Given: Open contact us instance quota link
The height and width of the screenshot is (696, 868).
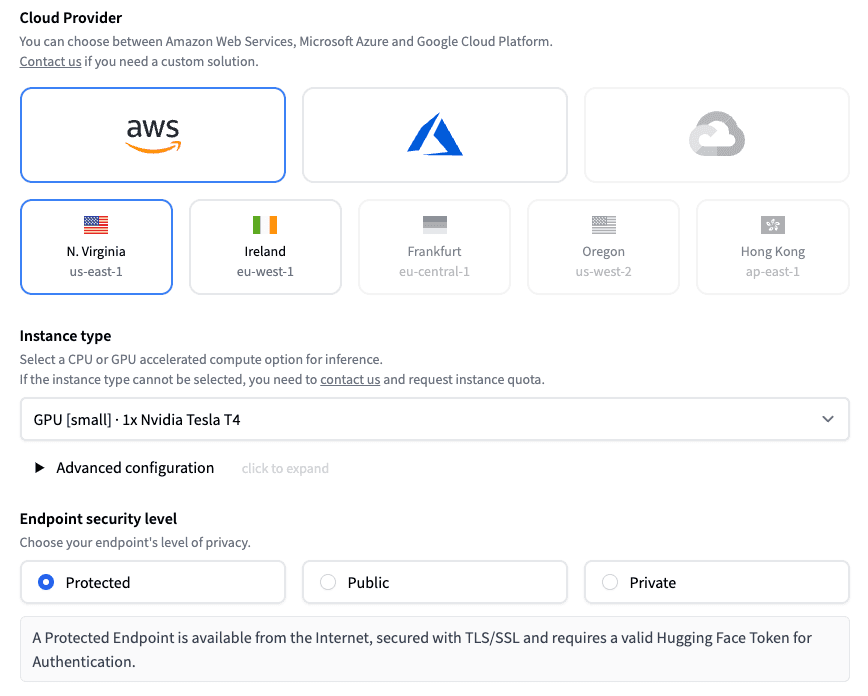Looking at the screenshot, I should coord(350,379).
